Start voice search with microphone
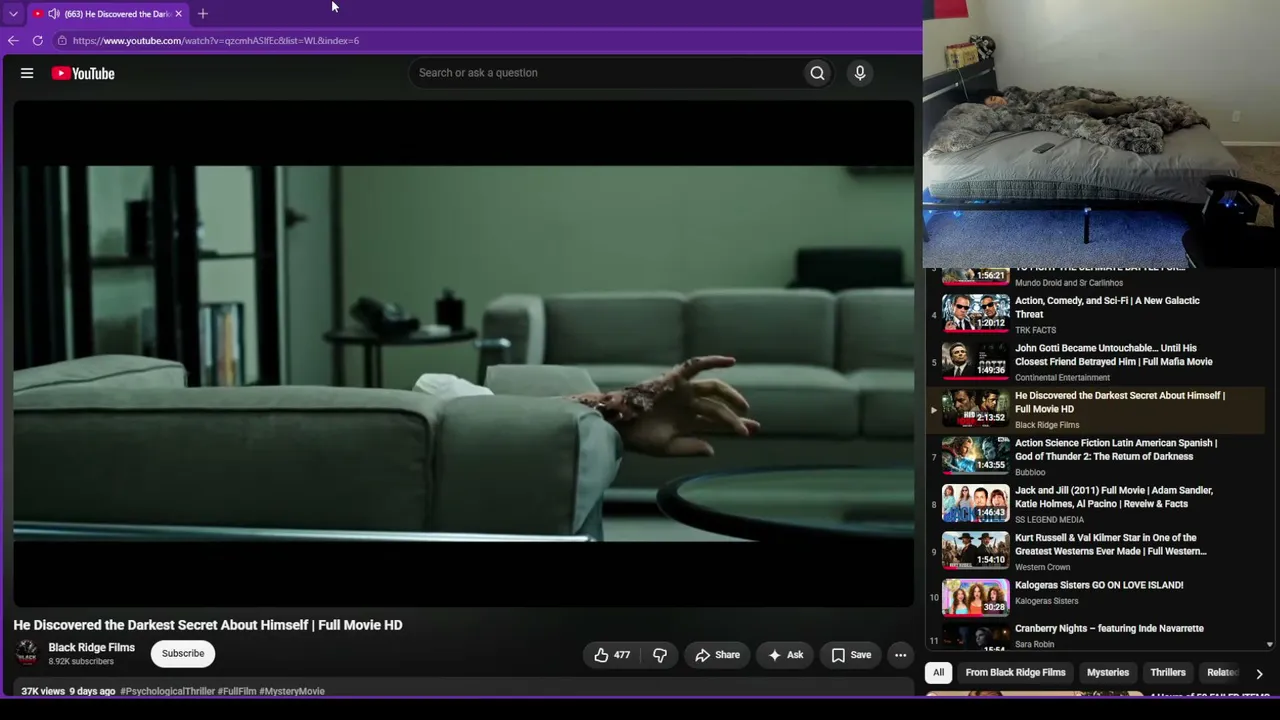Viewport: 1280px width, 720px height. [859, 73]
